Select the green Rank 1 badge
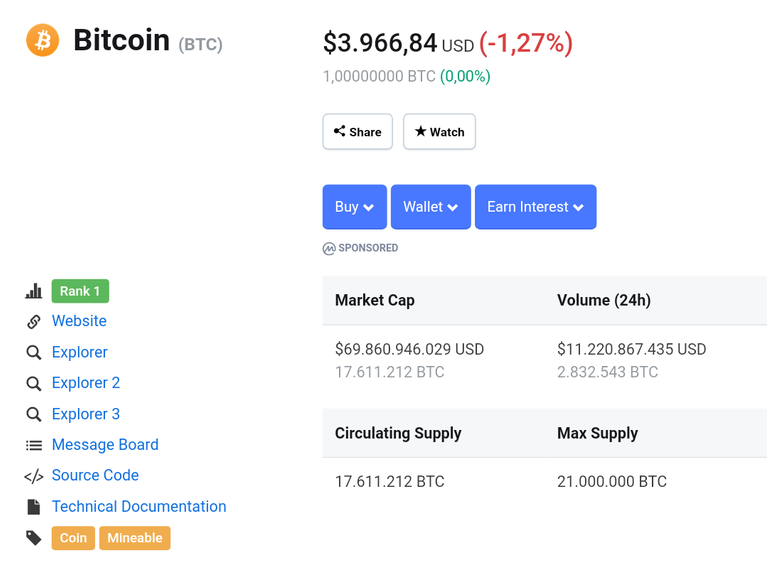Screen dimensions: 768x573 tap(80, 291)
